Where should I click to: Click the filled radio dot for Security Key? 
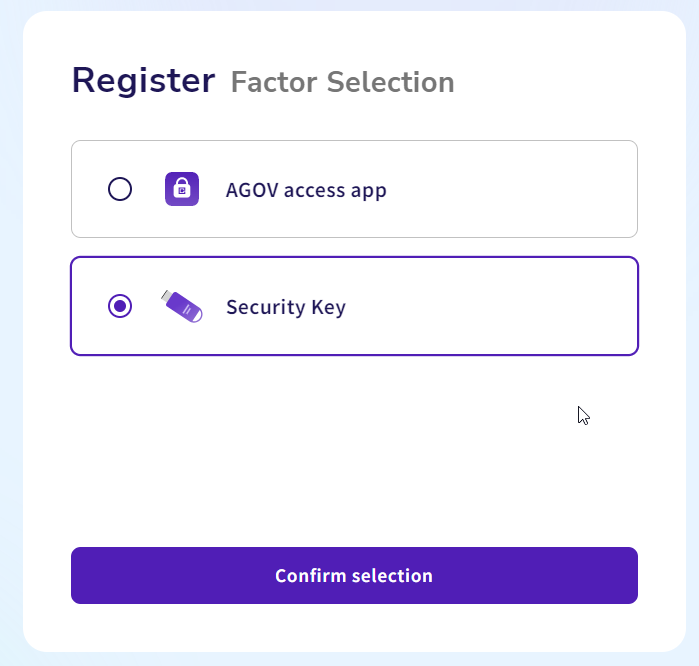click(120, 306)
